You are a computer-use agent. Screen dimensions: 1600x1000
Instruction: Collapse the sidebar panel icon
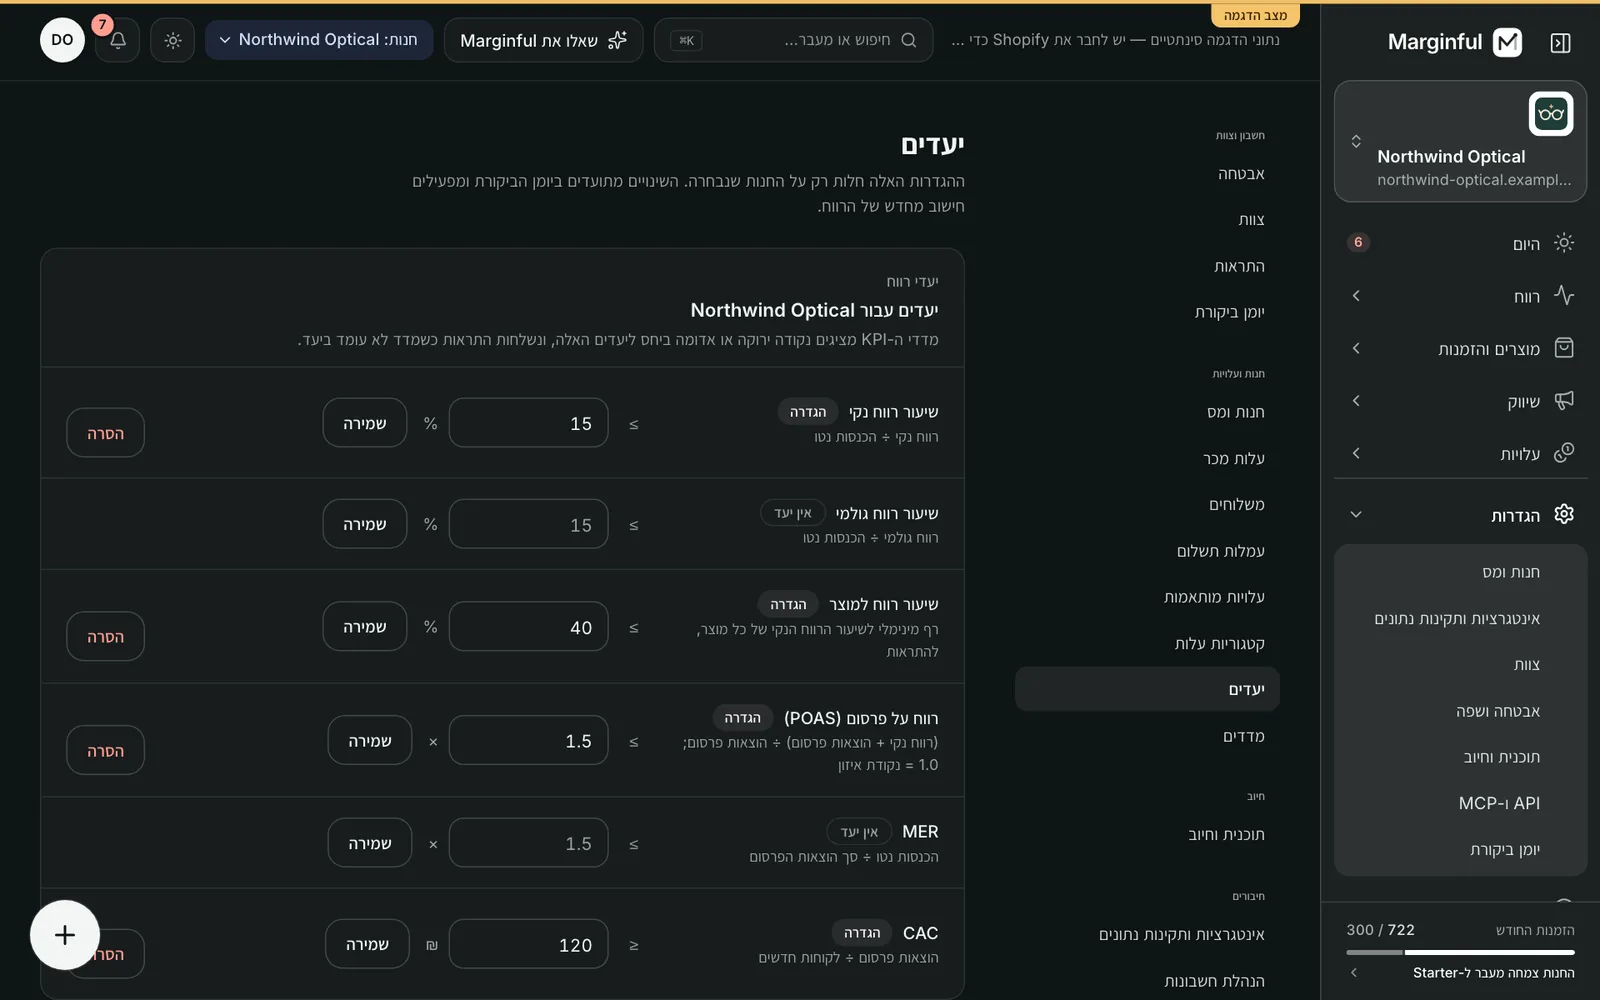click(x=1560, y=42)
